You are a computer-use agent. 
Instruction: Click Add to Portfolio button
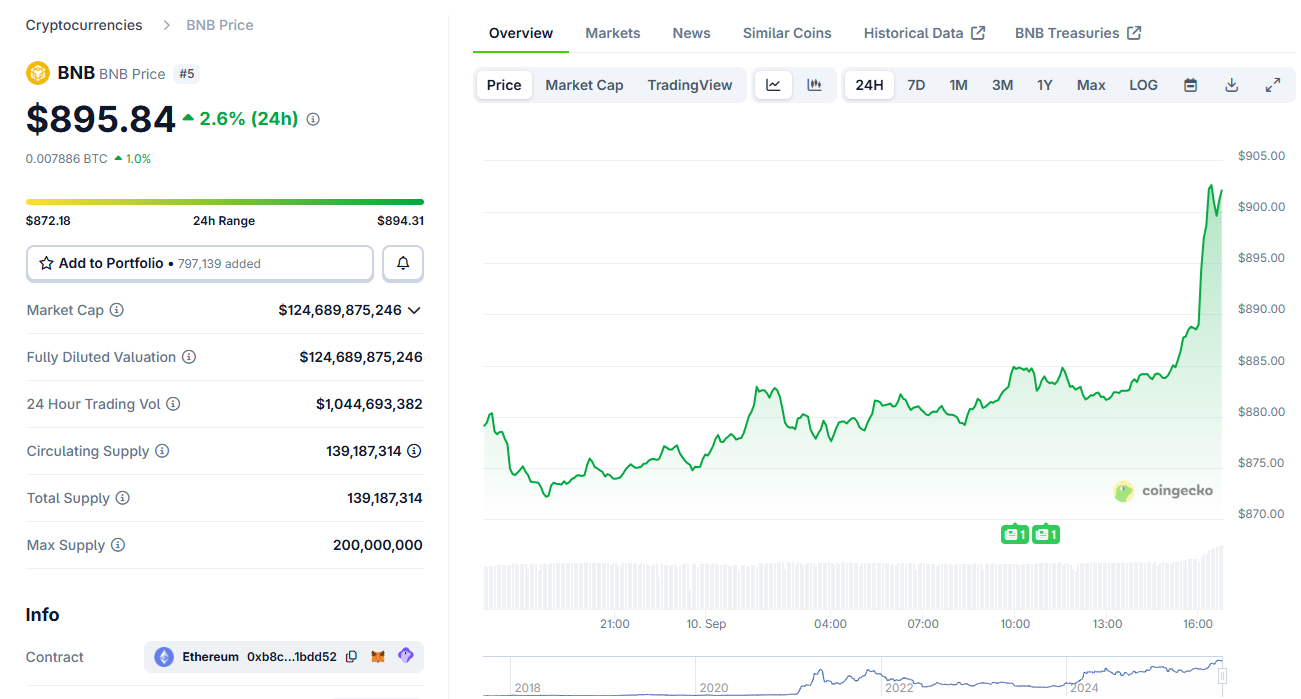point(199,263)
